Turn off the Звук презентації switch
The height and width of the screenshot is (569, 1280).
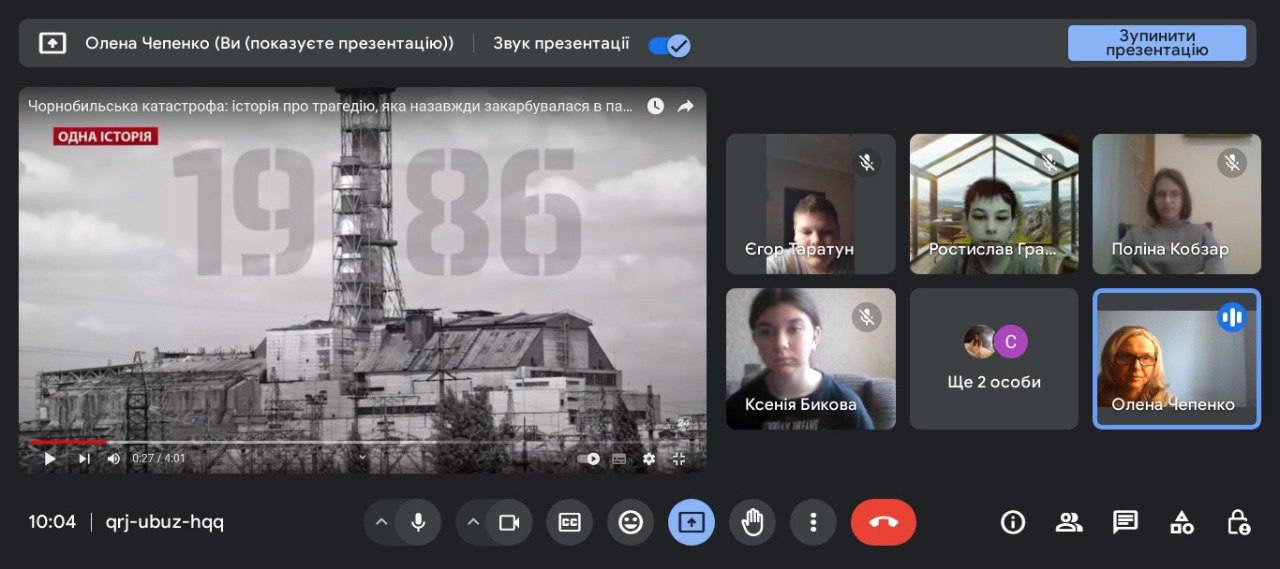point(669,45)
